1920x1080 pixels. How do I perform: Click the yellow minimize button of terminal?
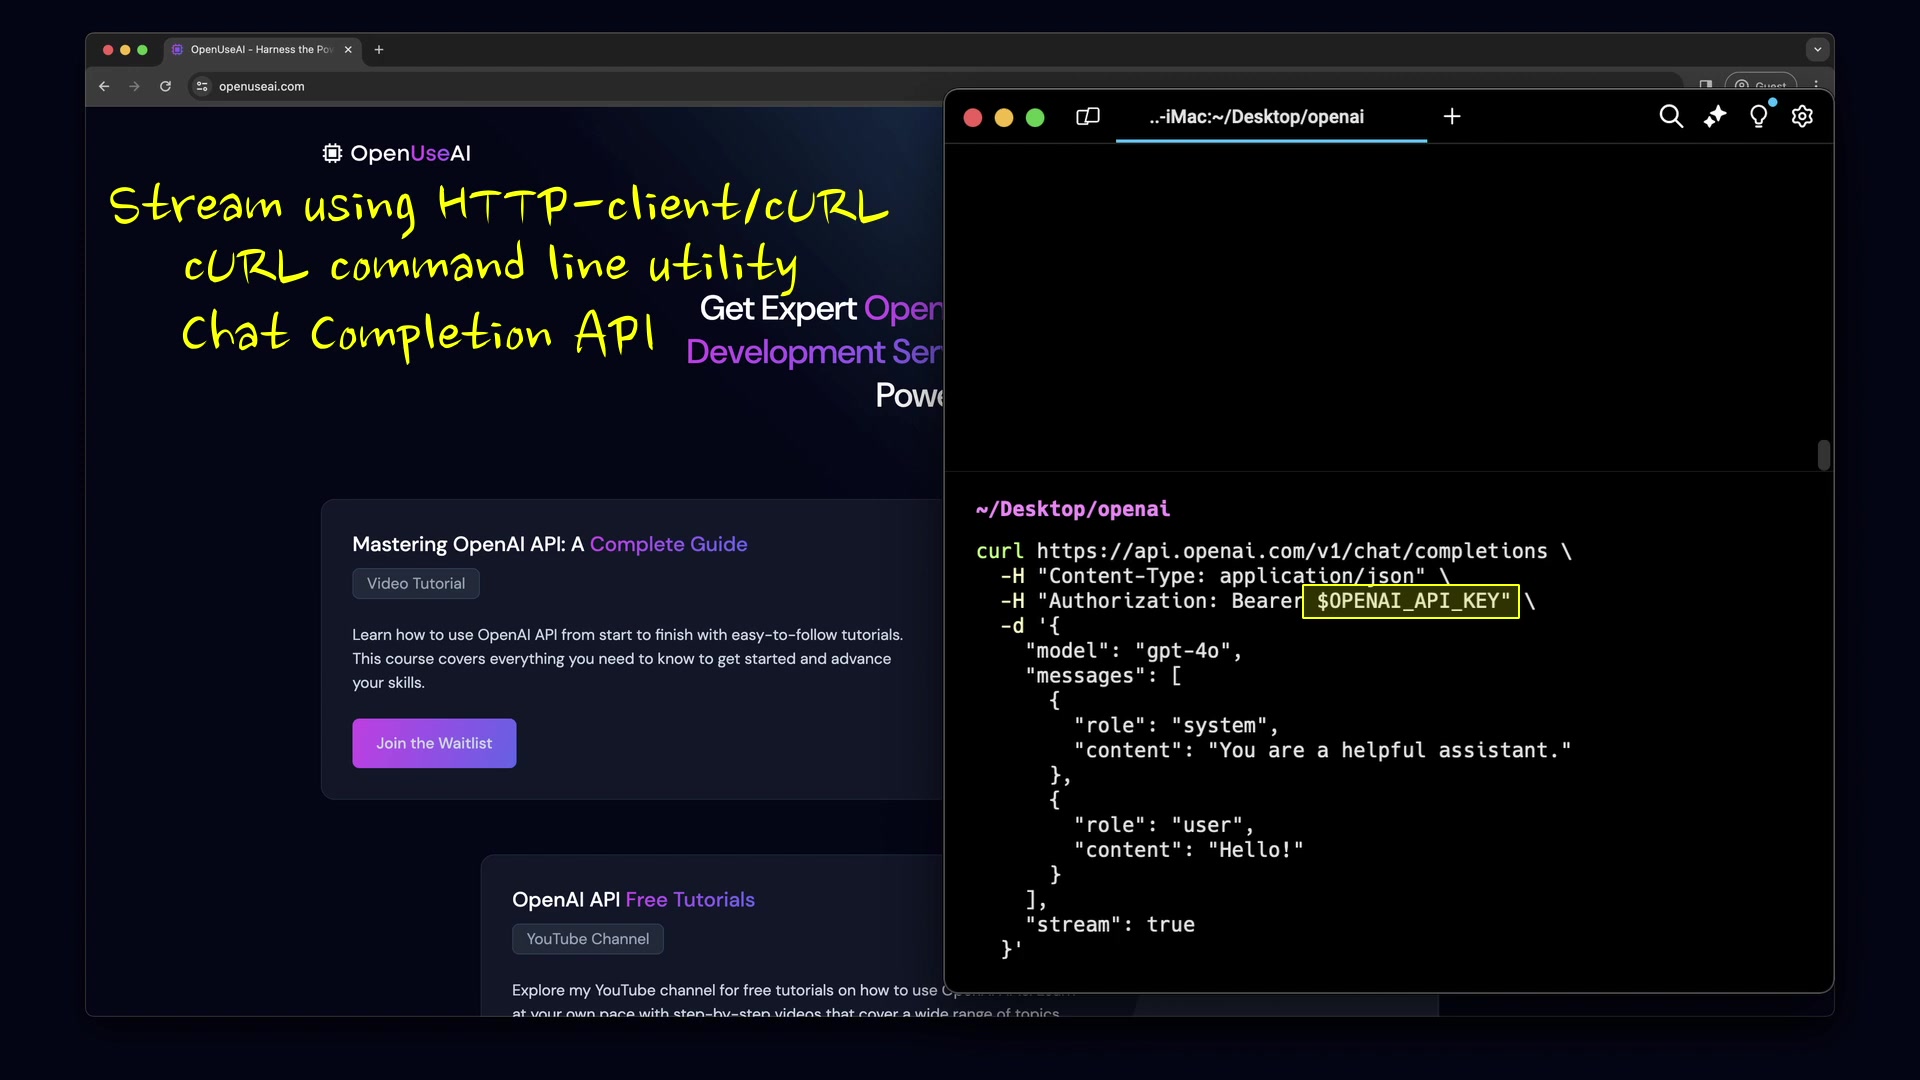click(1004, 118)
